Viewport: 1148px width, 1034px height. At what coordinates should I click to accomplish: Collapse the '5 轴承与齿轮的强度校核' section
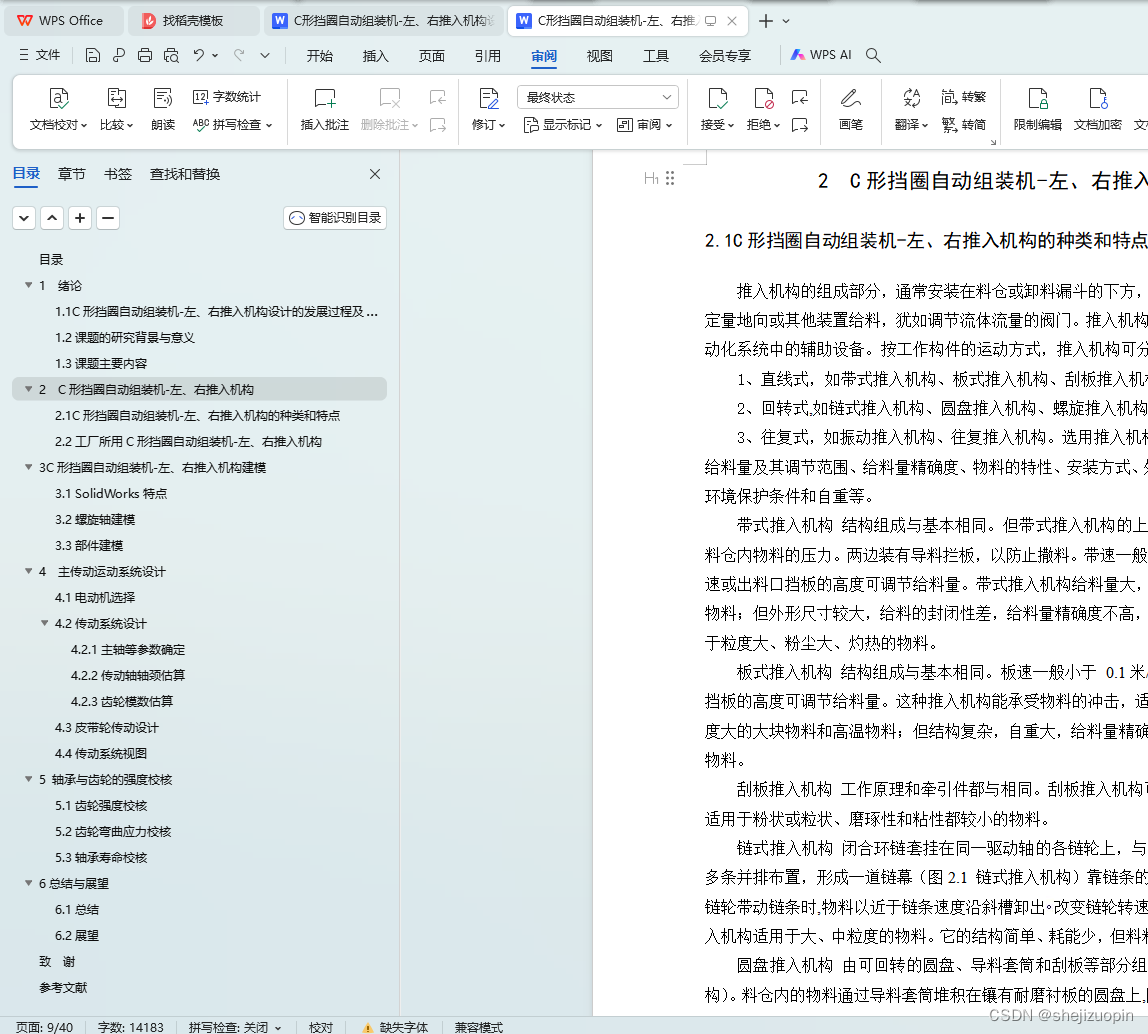(29, 779)
